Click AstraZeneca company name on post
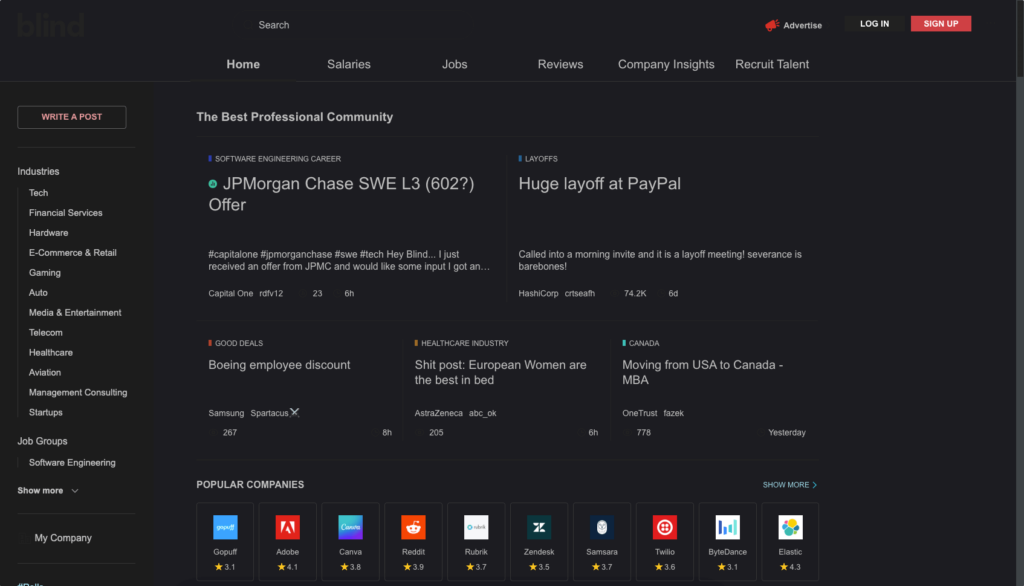This screenshot has width=1024, height=586. pyautogui.click(x=438, y=413)
